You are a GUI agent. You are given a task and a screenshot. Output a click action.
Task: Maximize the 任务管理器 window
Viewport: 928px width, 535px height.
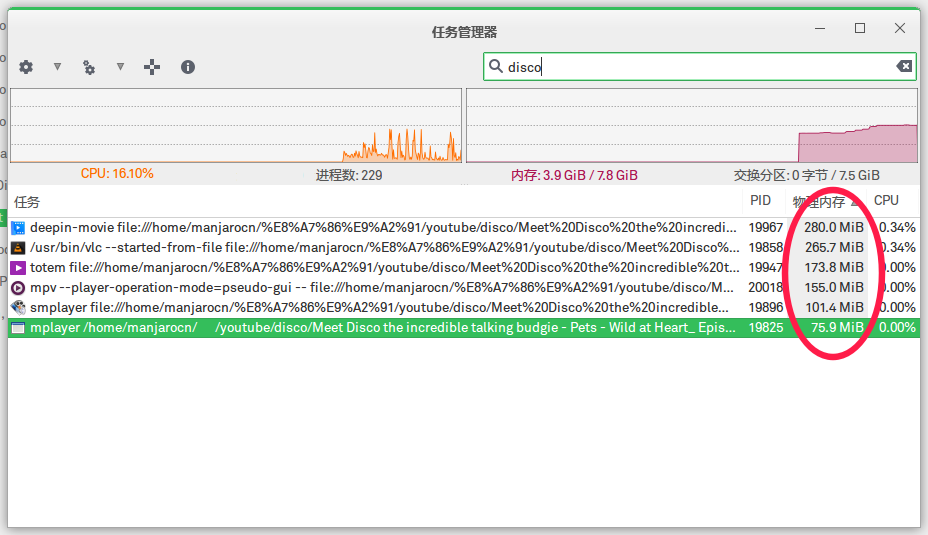[x=860, y=28]
